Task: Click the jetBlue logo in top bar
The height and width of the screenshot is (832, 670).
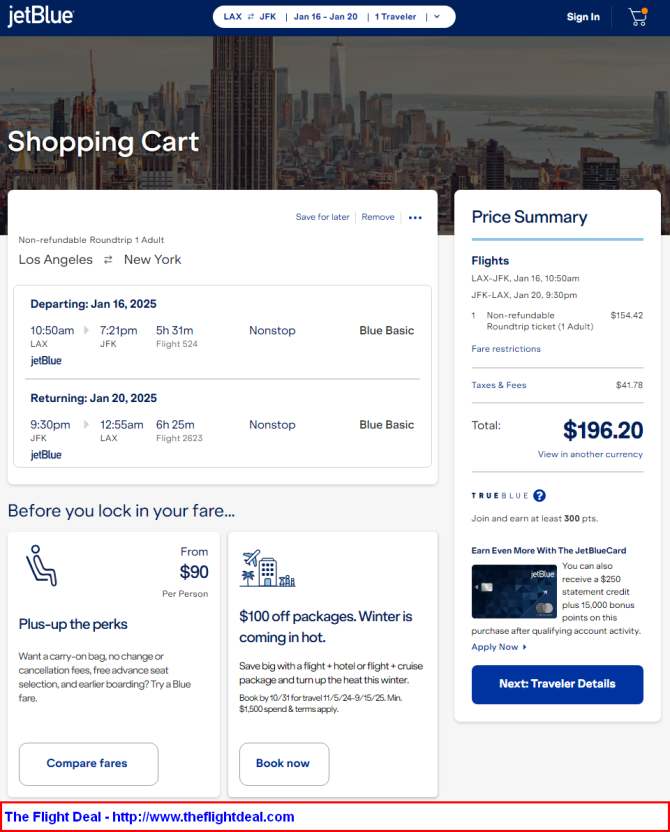Action: click(41, 16)
